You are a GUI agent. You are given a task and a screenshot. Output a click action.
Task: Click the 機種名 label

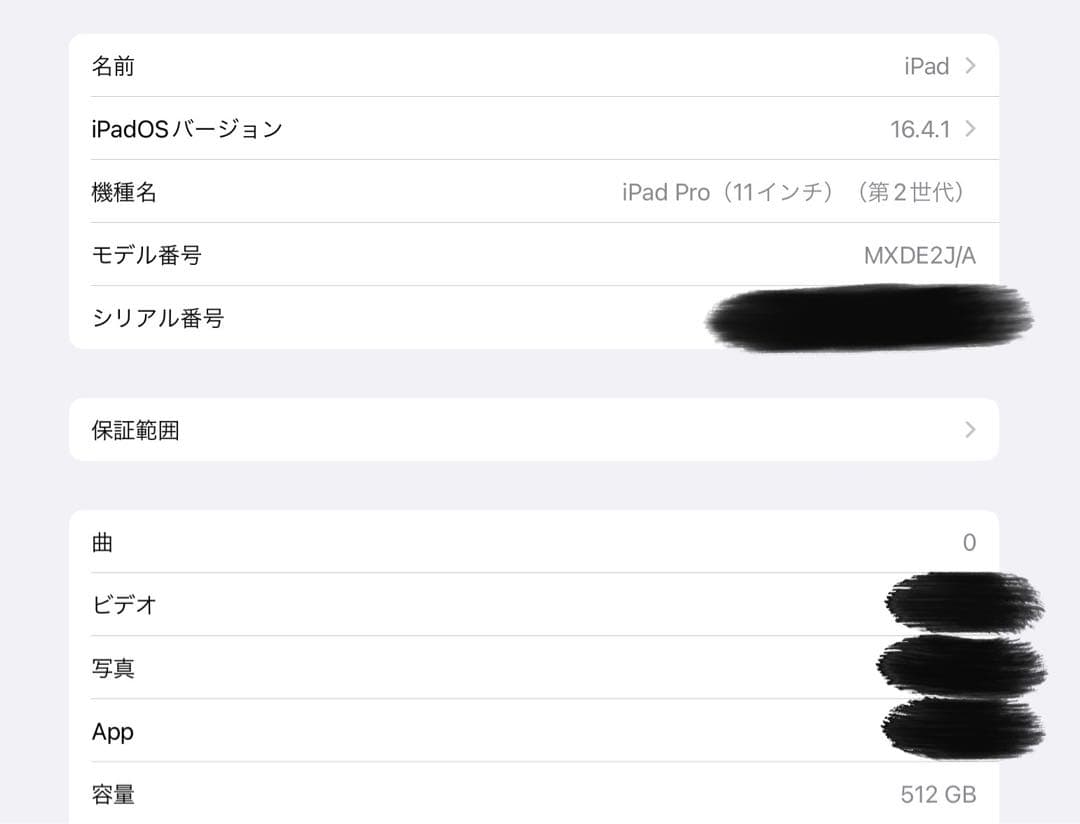click(x=124, y=192)
